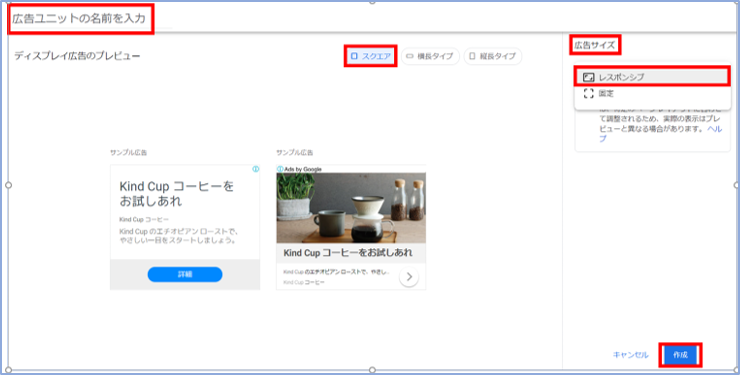Click the Ads by Google info icon

[x=280, y=169]
